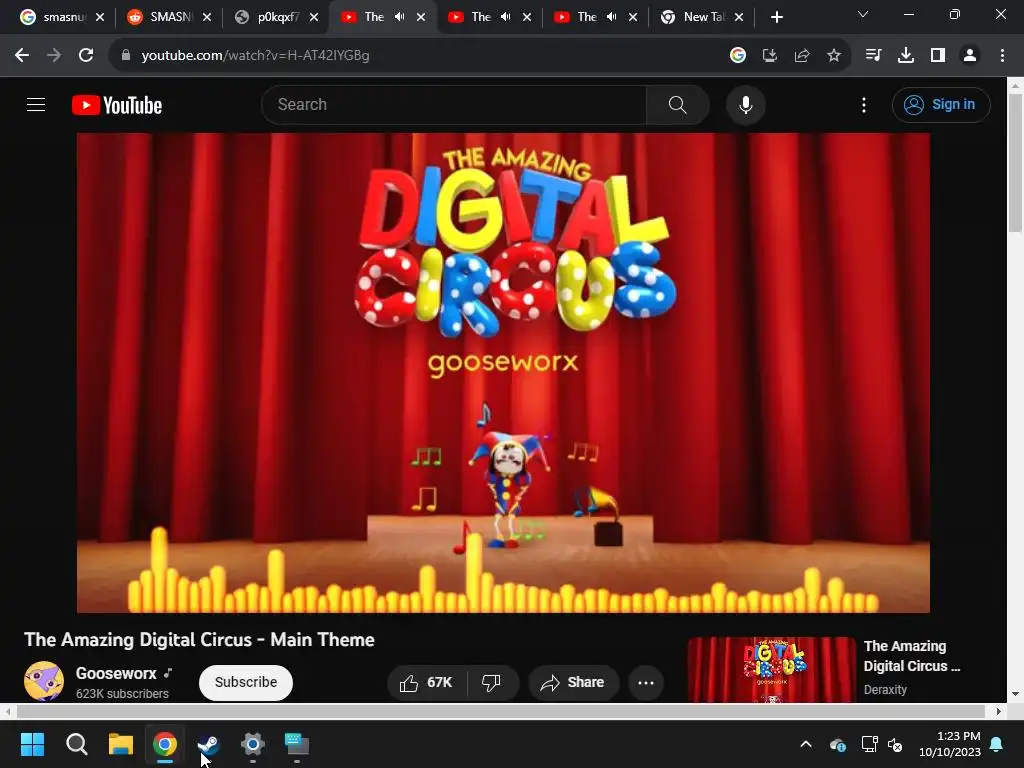Click the Deraxity channel name
This screenshot has width=1024, height=768.
click(x=885, y=690)
